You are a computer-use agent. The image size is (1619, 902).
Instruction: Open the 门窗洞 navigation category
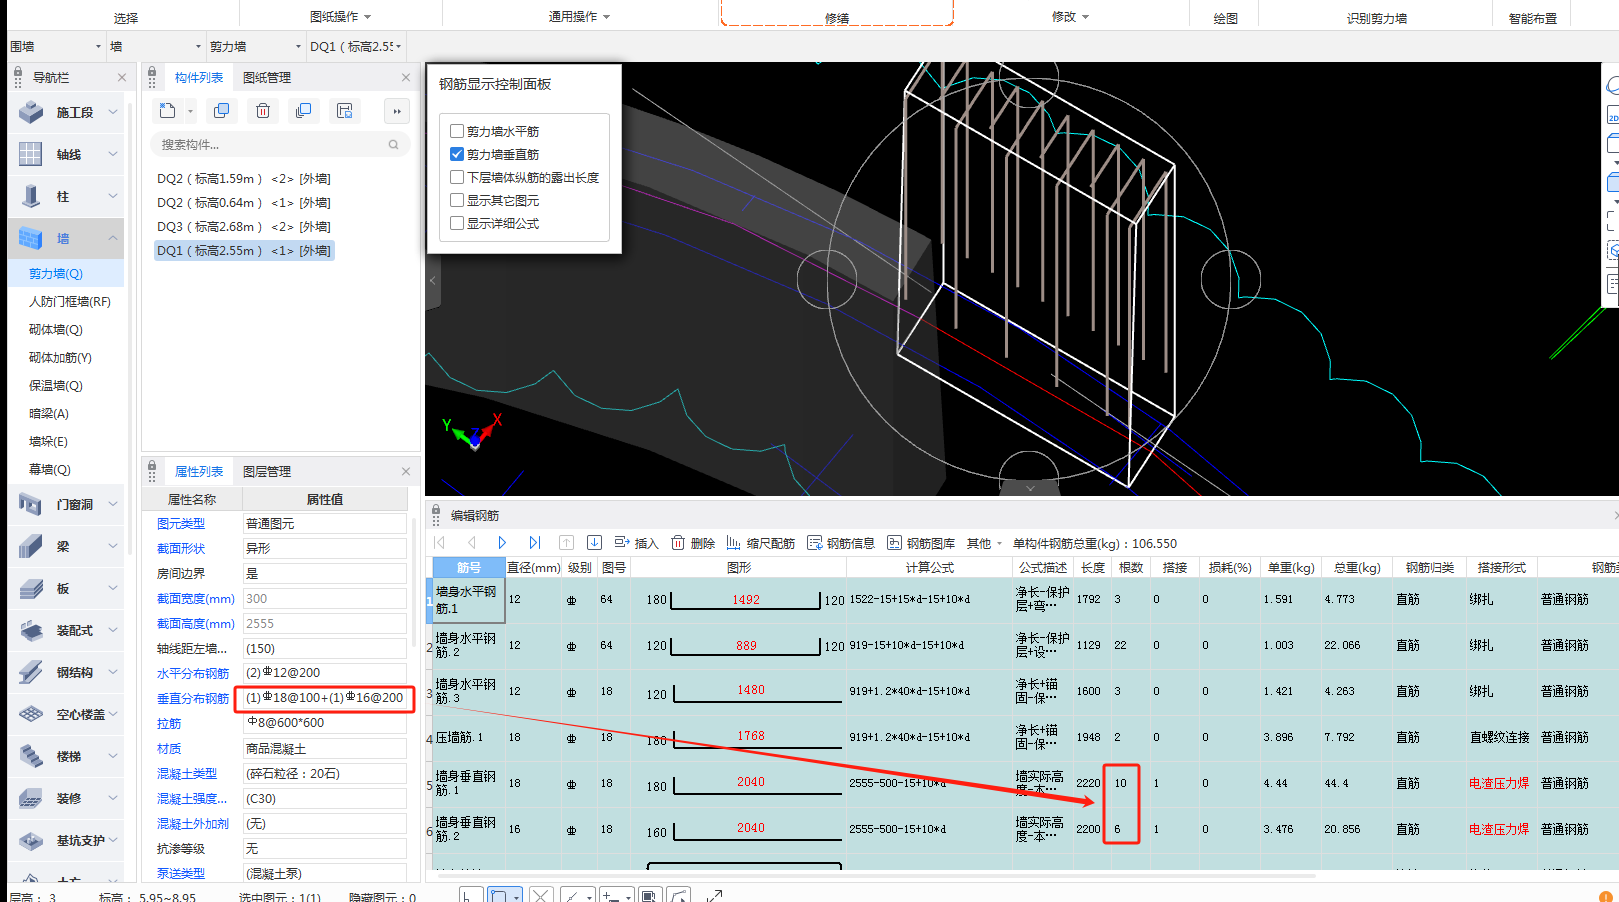tap(66, 504)
